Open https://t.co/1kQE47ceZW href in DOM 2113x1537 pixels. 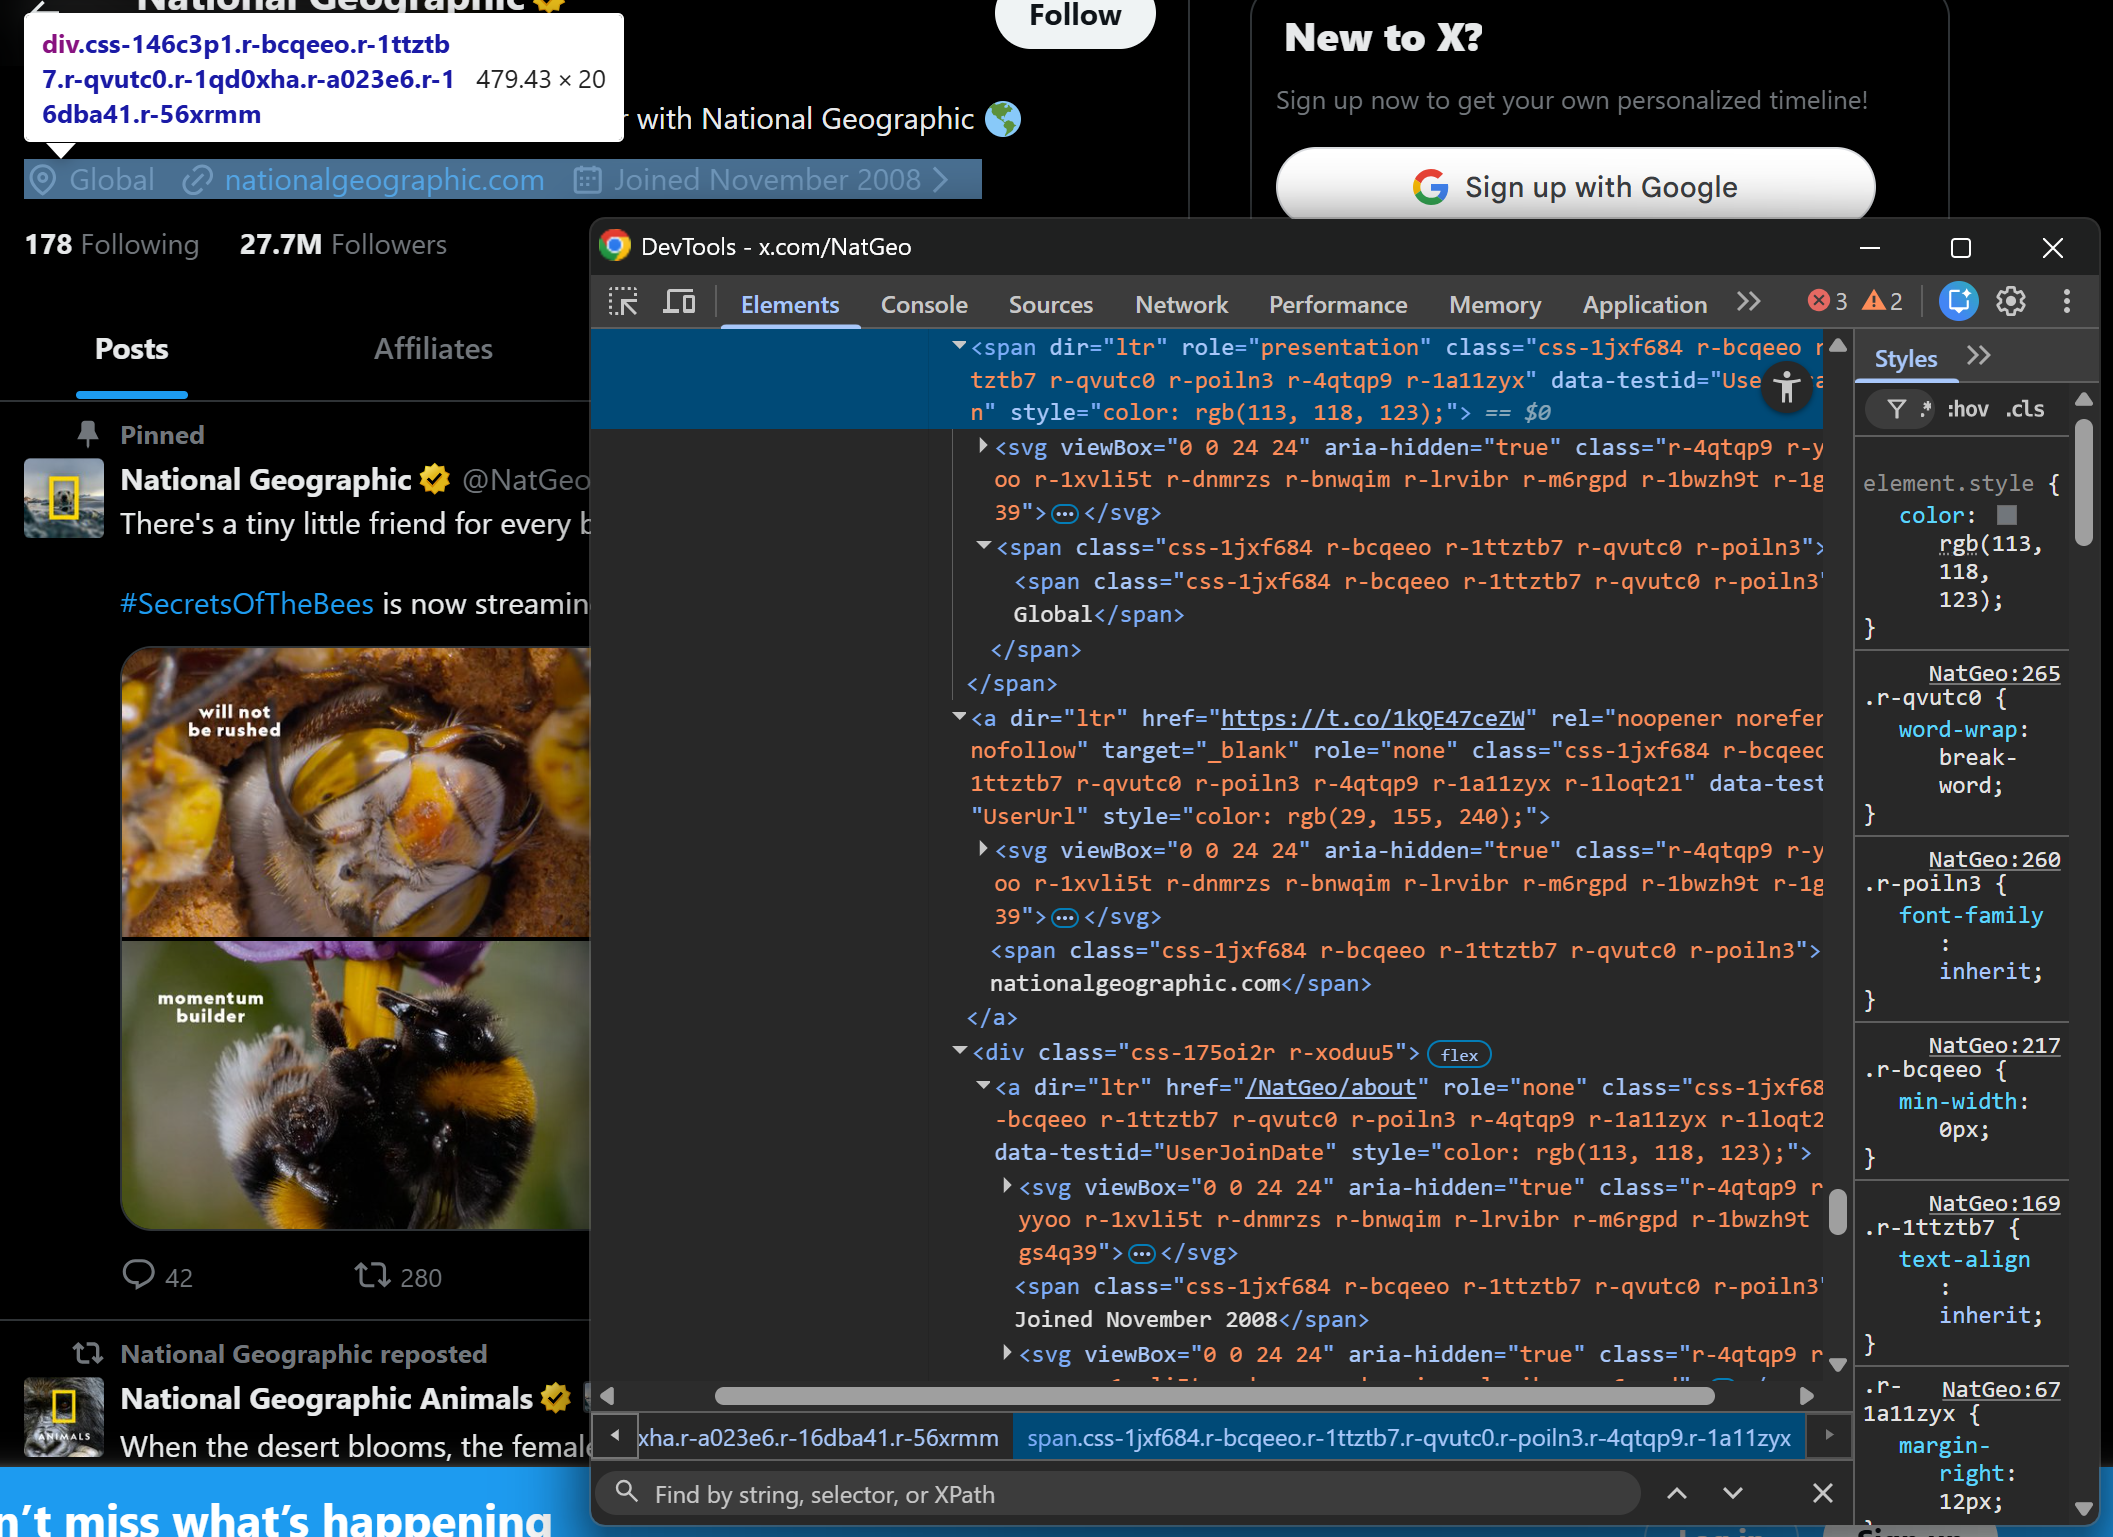[x=1373, y=718]
